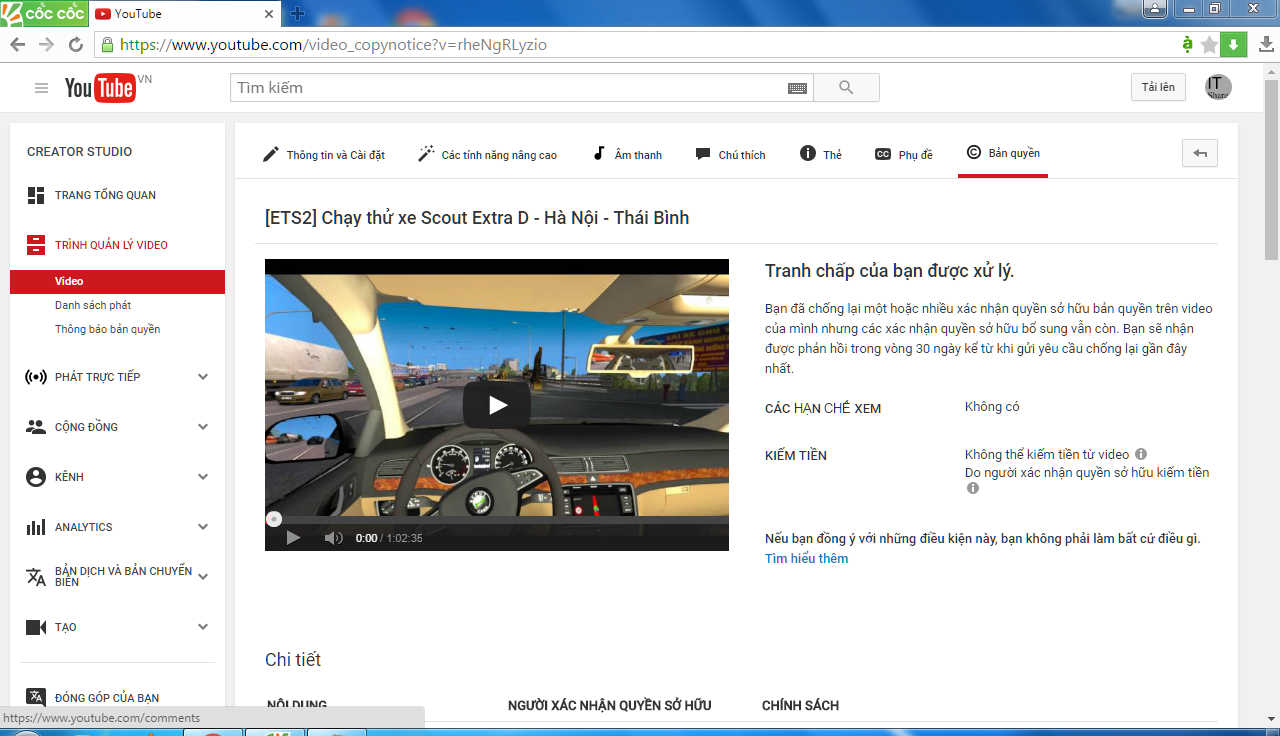Expand Phát trực tiếp section
This screenshot has height=736, width=1280.
pyautogui.click(x=203, y=377)
